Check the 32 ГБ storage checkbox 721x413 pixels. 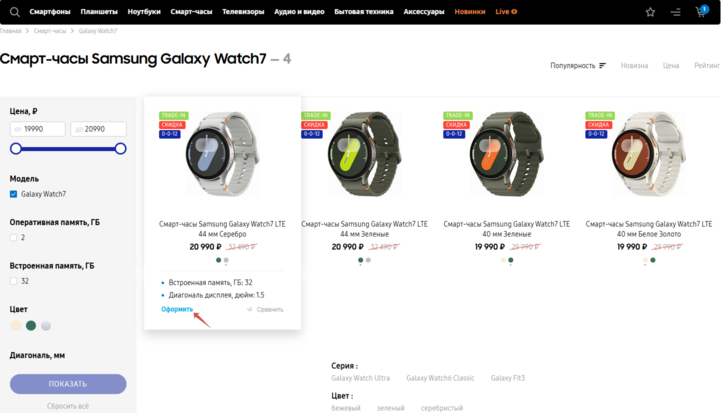(13, 281)
